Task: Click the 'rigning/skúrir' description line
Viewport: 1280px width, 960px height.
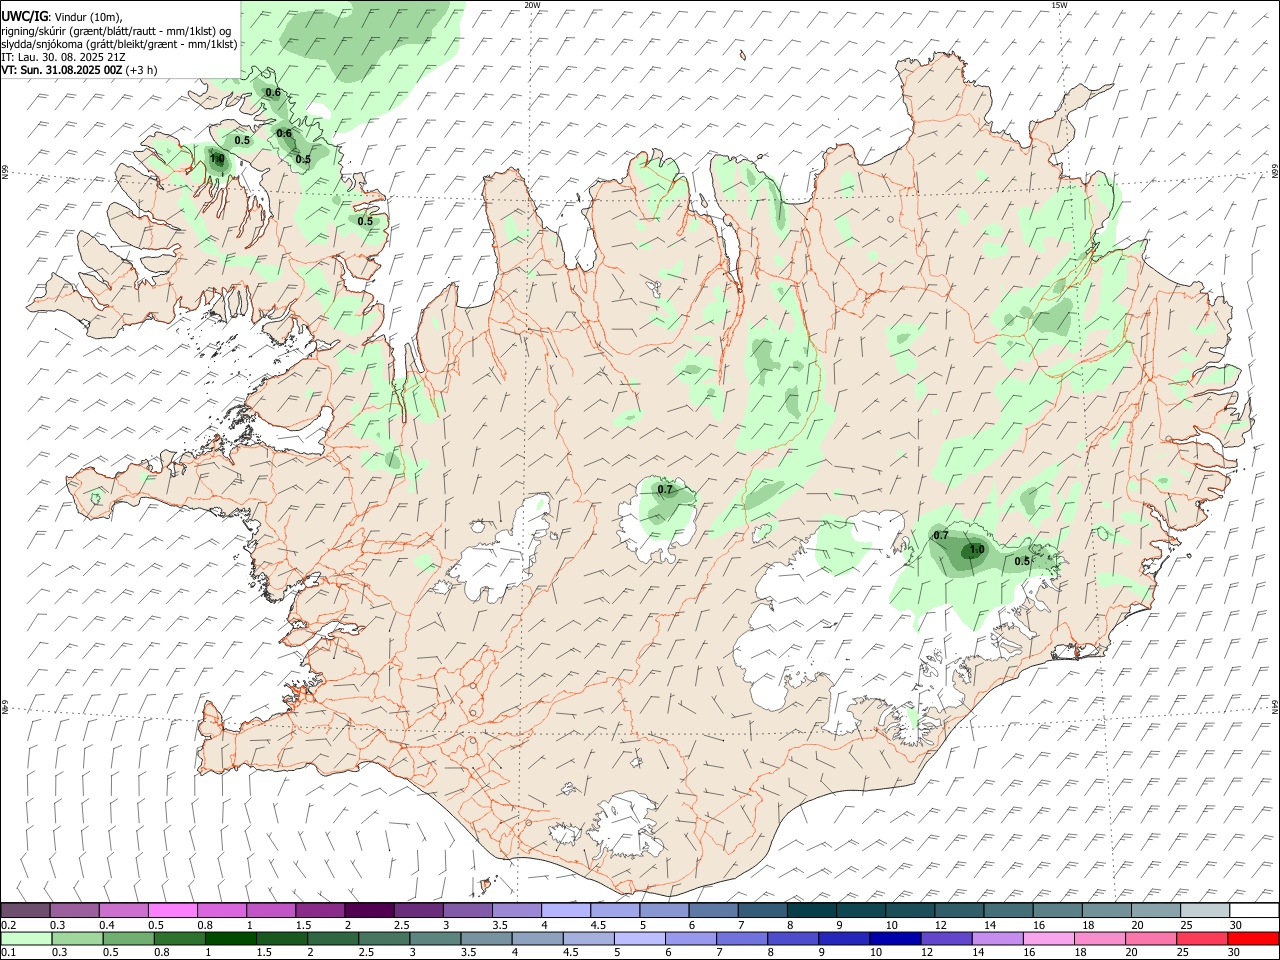Action: pos(116,30)
